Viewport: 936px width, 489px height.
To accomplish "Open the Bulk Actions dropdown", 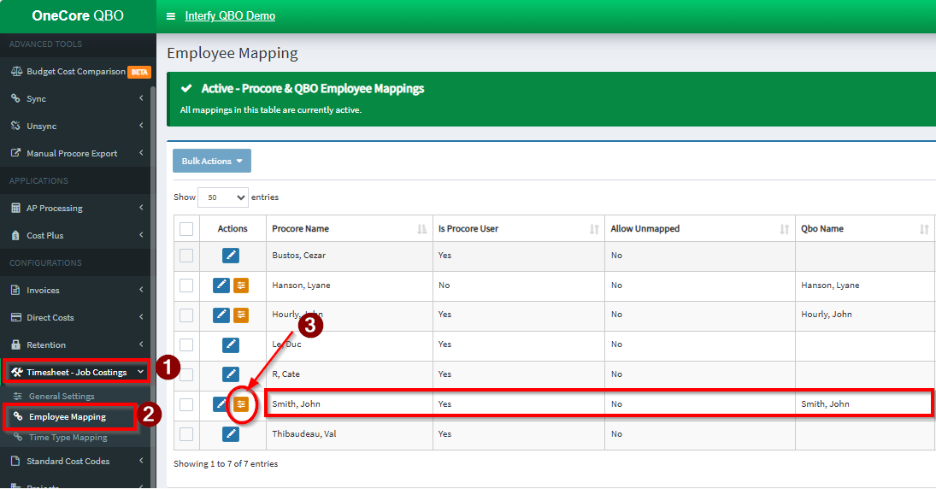I will pyautogui.click(x=212, y=161).
